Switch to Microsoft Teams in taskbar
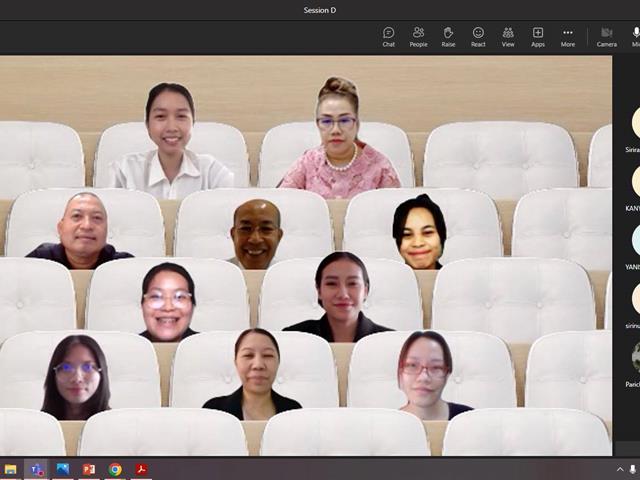The image size is (640, 480). point(36,469)
